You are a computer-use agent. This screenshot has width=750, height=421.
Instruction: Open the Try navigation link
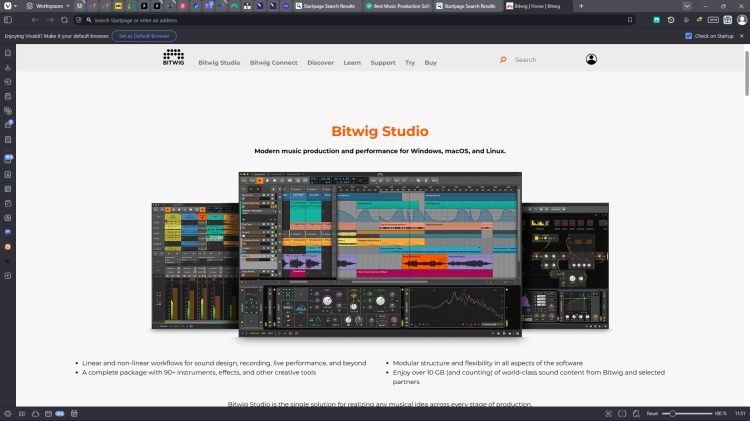point(410,63)
